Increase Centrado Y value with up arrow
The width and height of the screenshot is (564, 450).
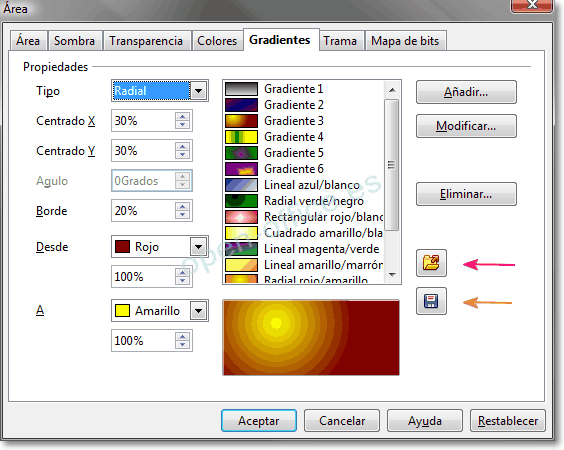(183, 146)
